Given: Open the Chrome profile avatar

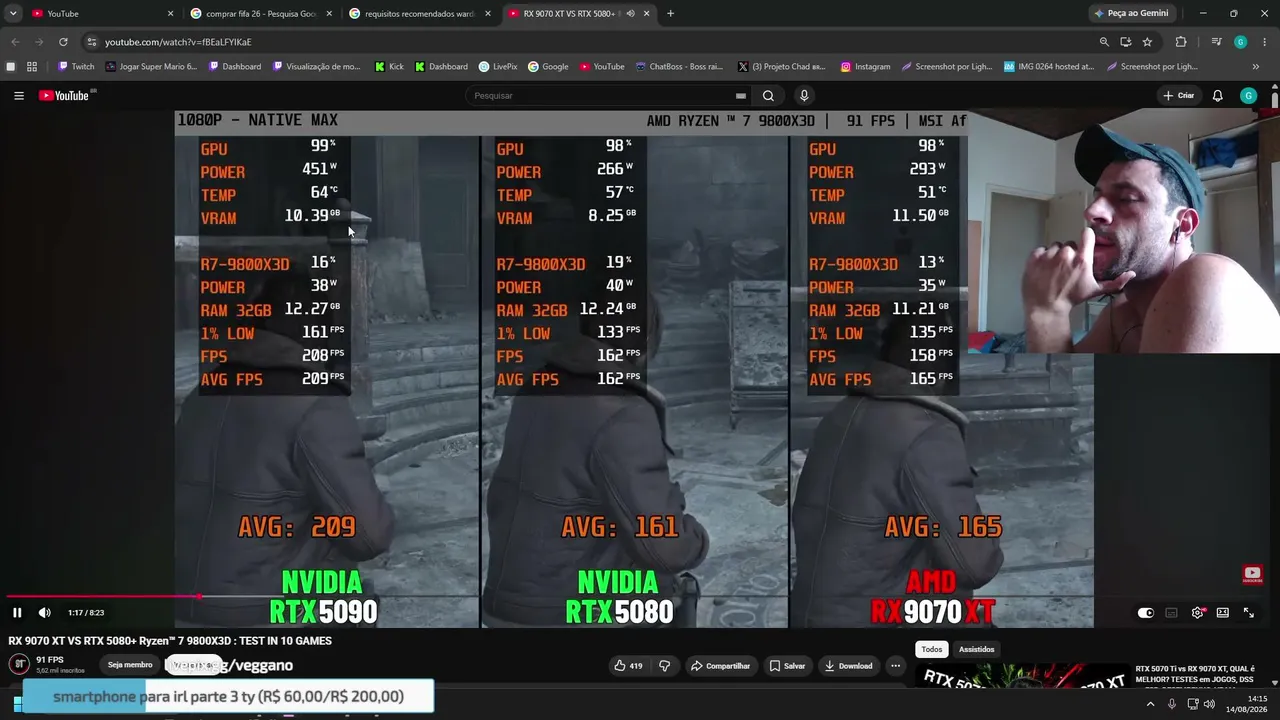Looking at the screenshot, I should tap(1240, 42).
